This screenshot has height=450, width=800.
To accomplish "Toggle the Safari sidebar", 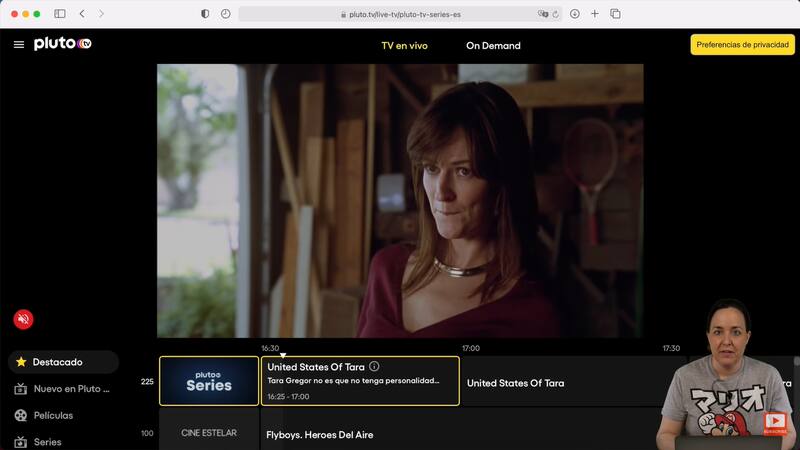I will pyautogui.click(x=60, y=14).
